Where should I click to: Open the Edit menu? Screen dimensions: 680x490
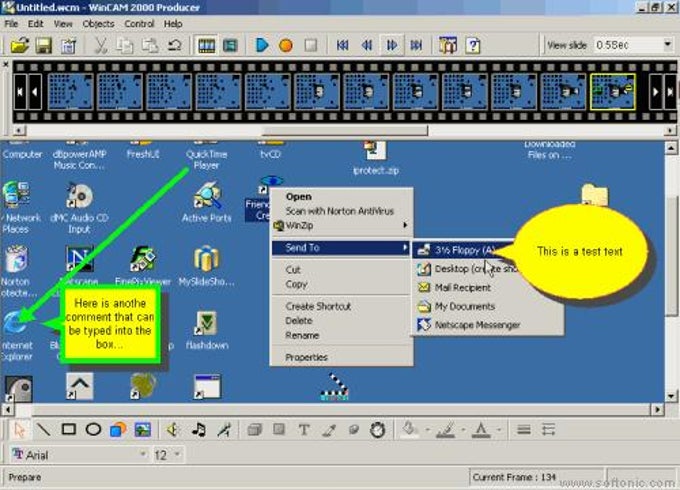[x=36, y=24]
